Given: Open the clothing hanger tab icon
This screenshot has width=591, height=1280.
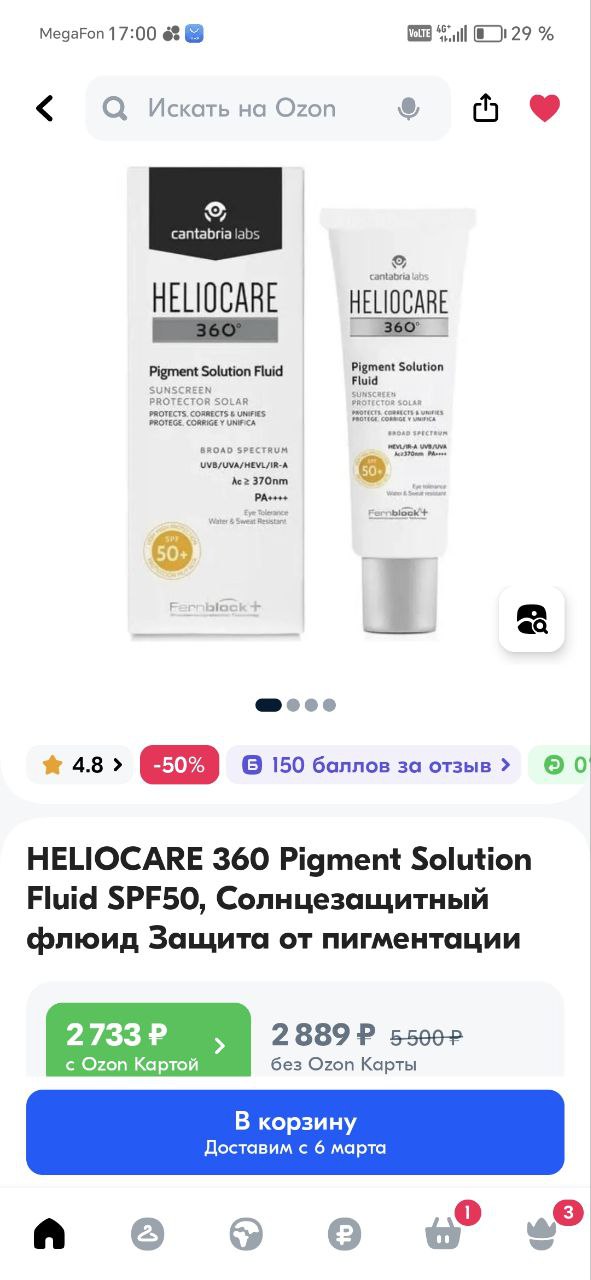Looking at the screenshot, I should [147, 1233].
